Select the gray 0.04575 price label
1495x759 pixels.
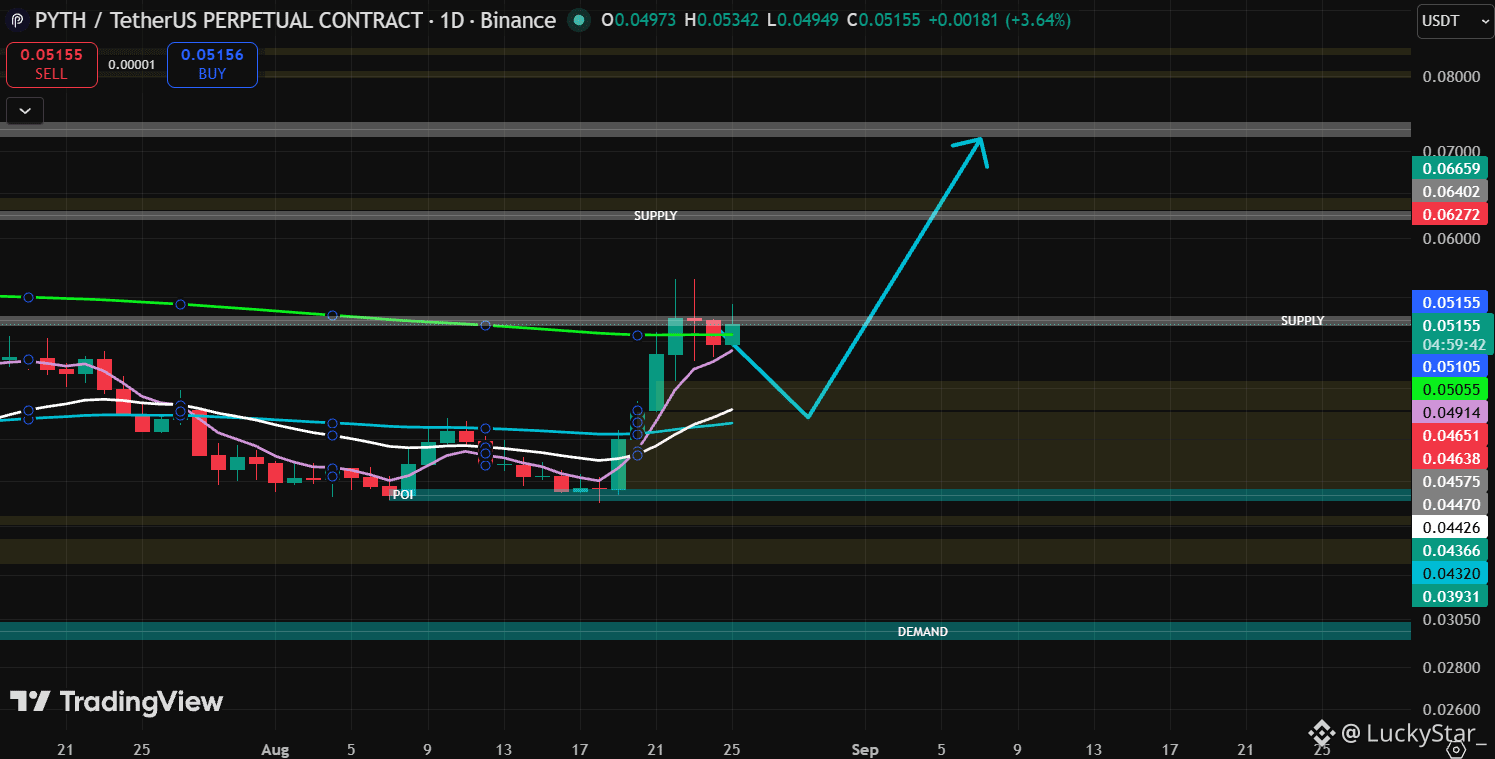tap(1451, 481)
